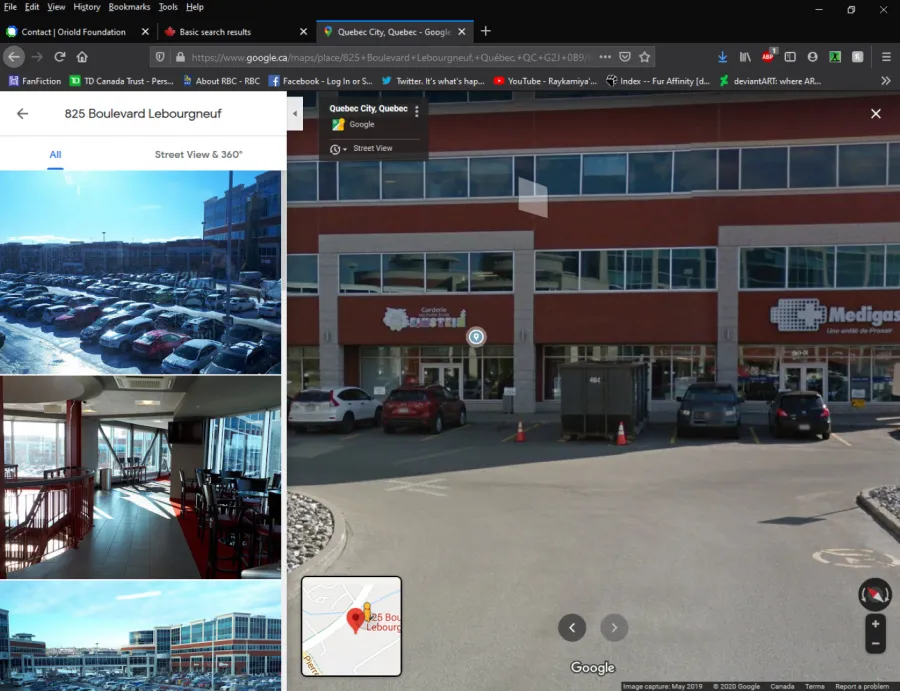Click the green extension icon in toolbar
This screenshot has width=900, height=691.
[835, 57]
